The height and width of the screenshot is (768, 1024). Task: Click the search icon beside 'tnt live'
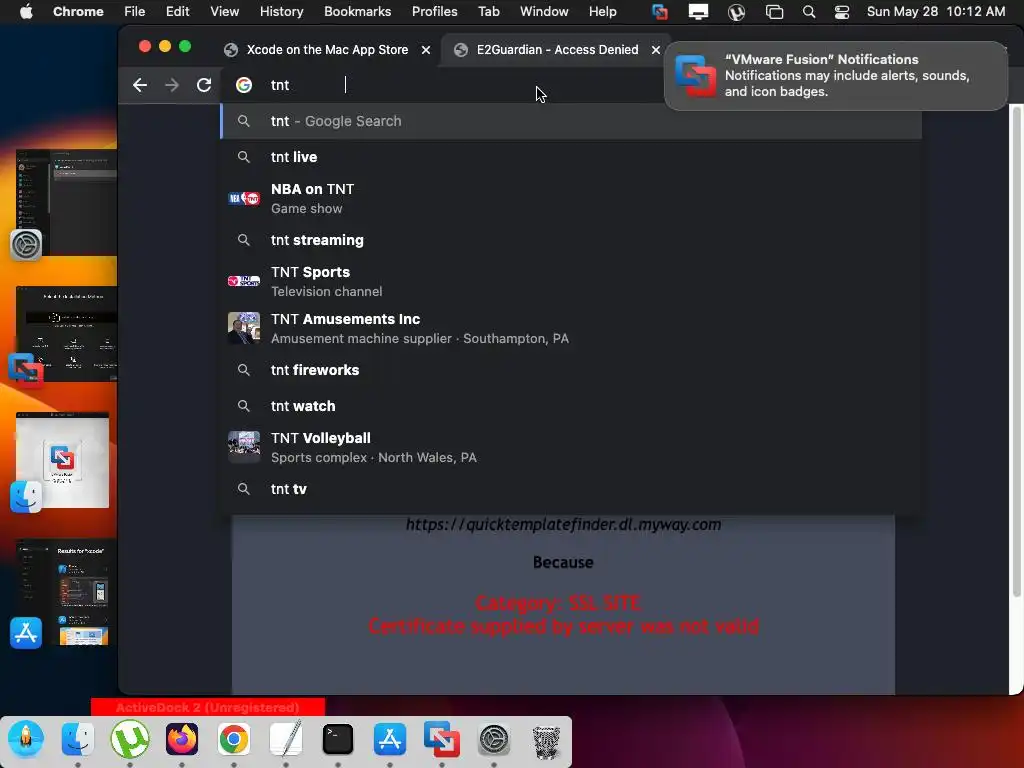click(244, 157)
